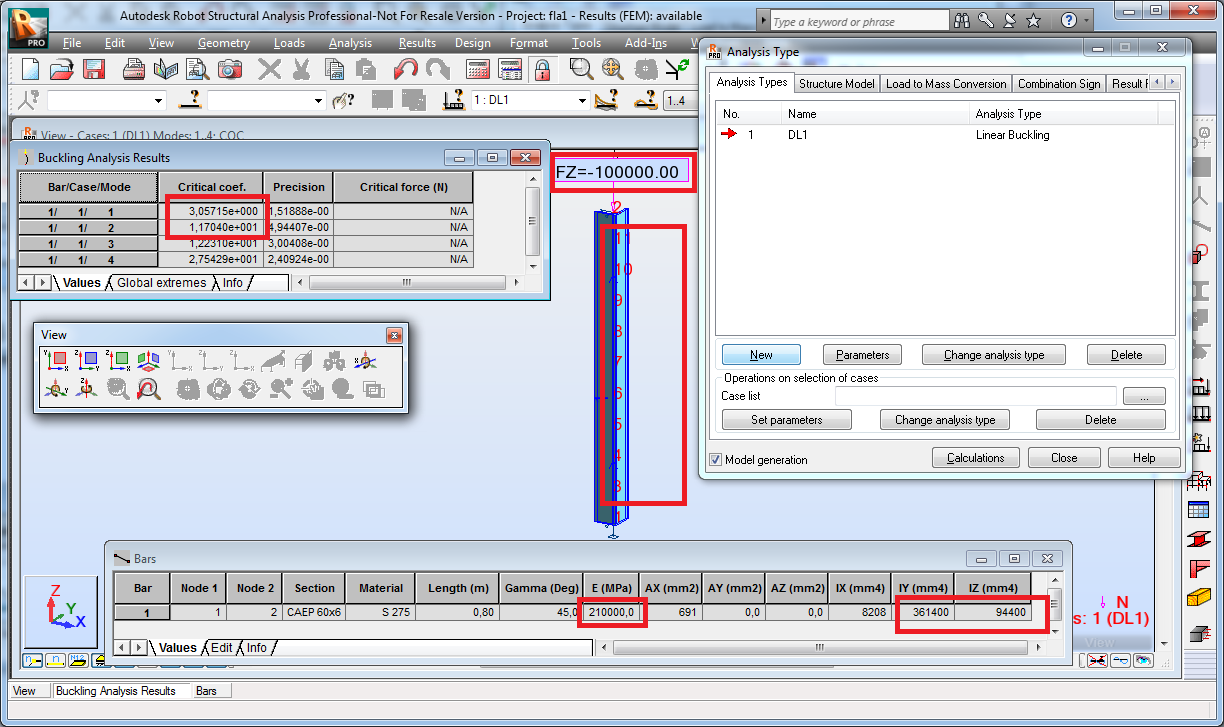The image size is (1224, 727).
Task: Create a new project with the New icon
Action: 30,69
